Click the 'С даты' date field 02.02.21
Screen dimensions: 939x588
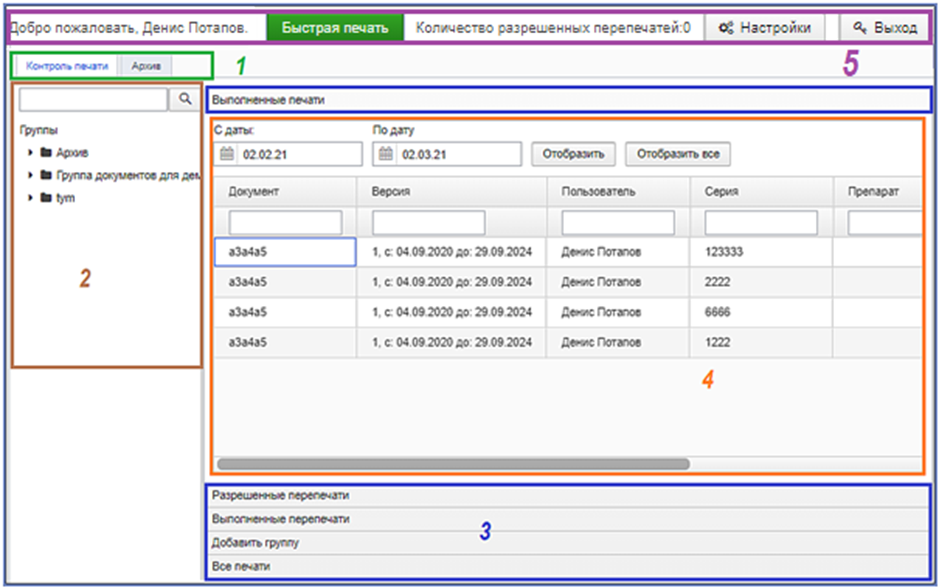pyautogui.click(x=288, y=154)
